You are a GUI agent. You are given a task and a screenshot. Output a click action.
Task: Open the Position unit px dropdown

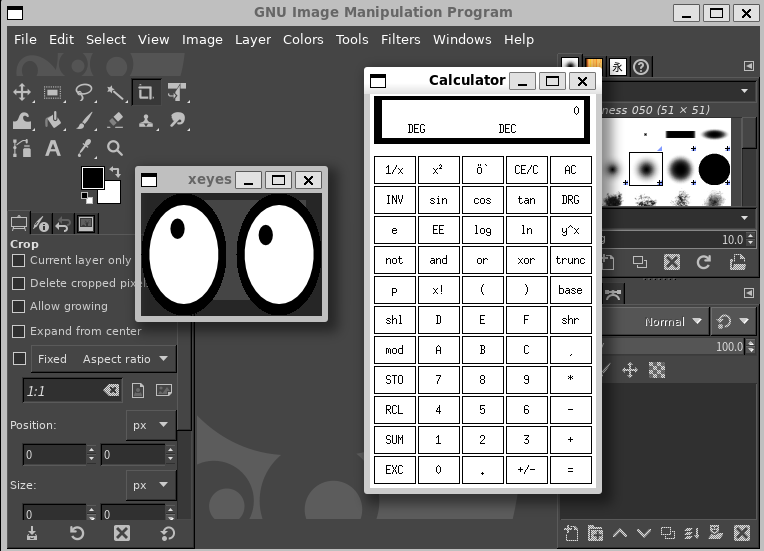point(151,425)
